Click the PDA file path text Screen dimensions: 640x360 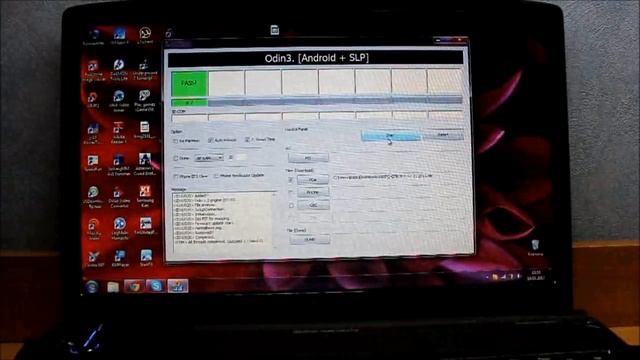[383, 177]
